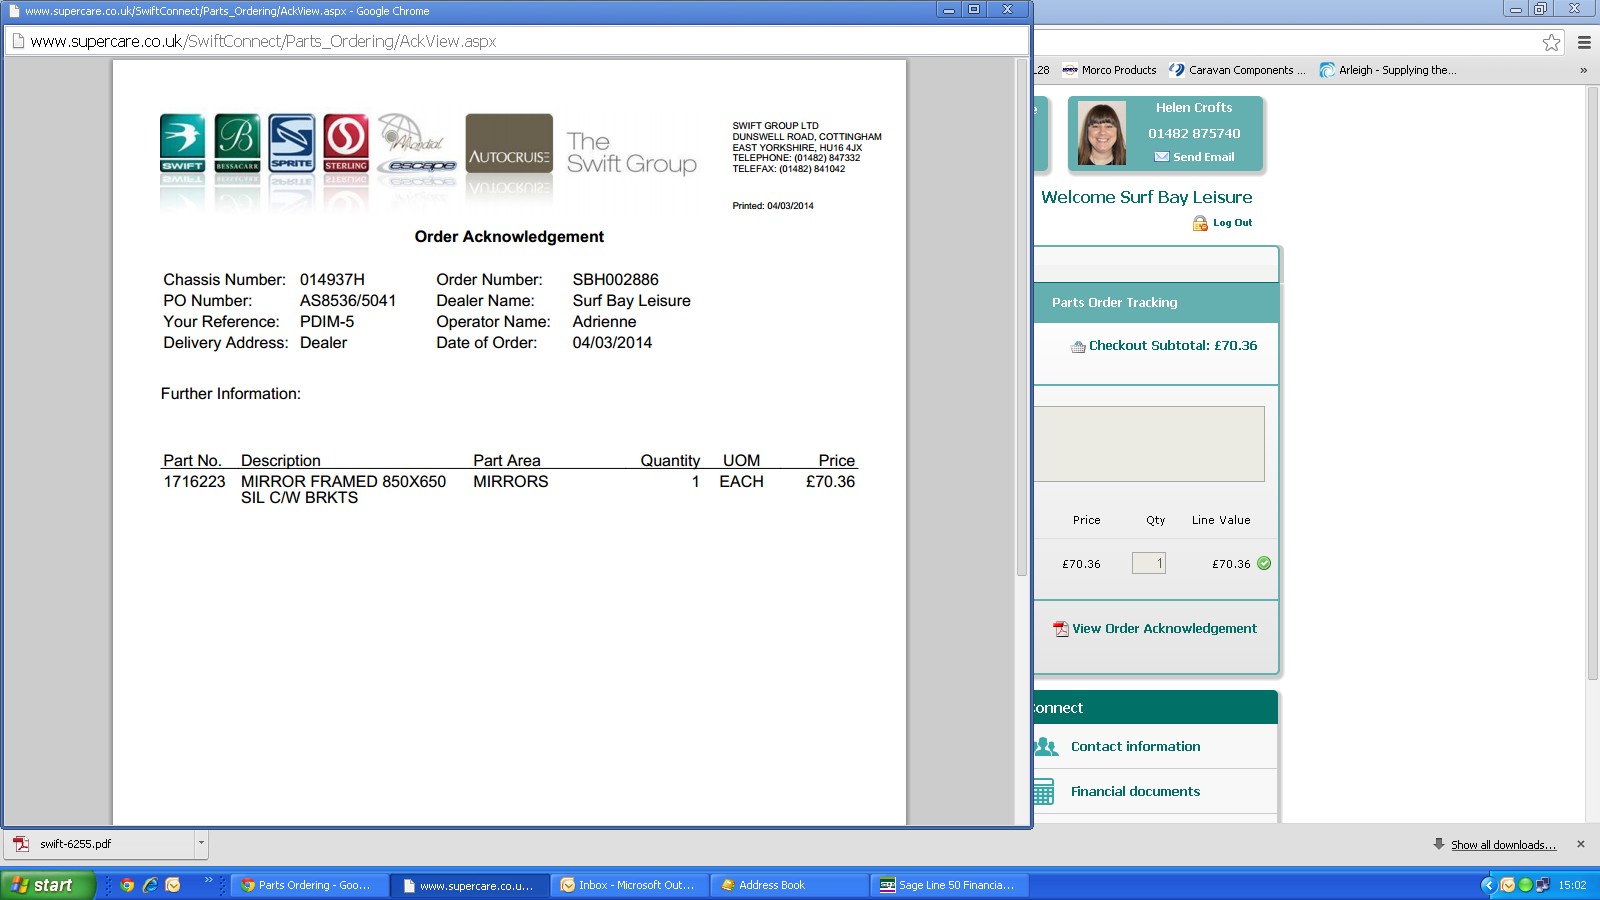Open the swift-6255.pdf download options arrow
Screen dimensions: 1600x900
(201, 843)
